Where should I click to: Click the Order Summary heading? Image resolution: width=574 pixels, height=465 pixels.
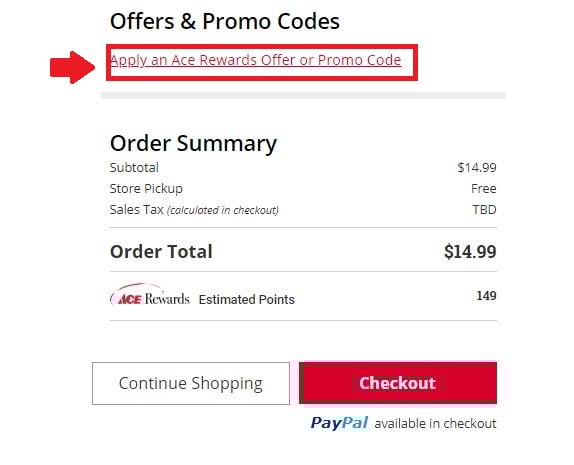point(193,143)
